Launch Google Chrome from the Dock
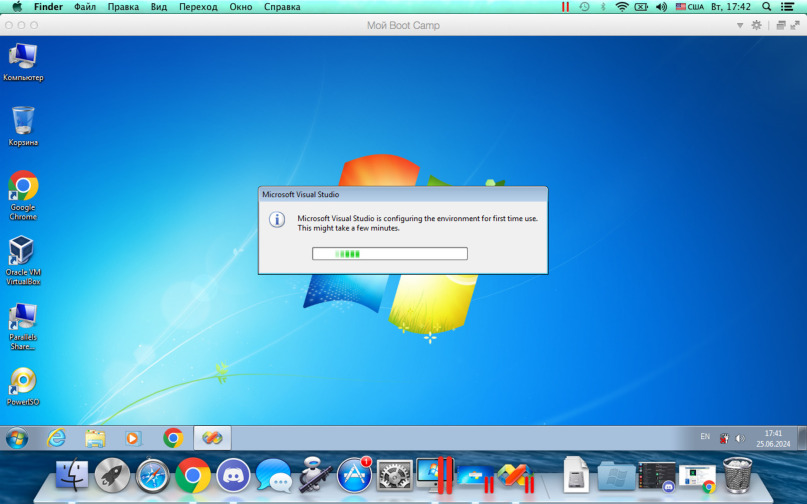This screenshot has height=504, width=807. point(193,475)
